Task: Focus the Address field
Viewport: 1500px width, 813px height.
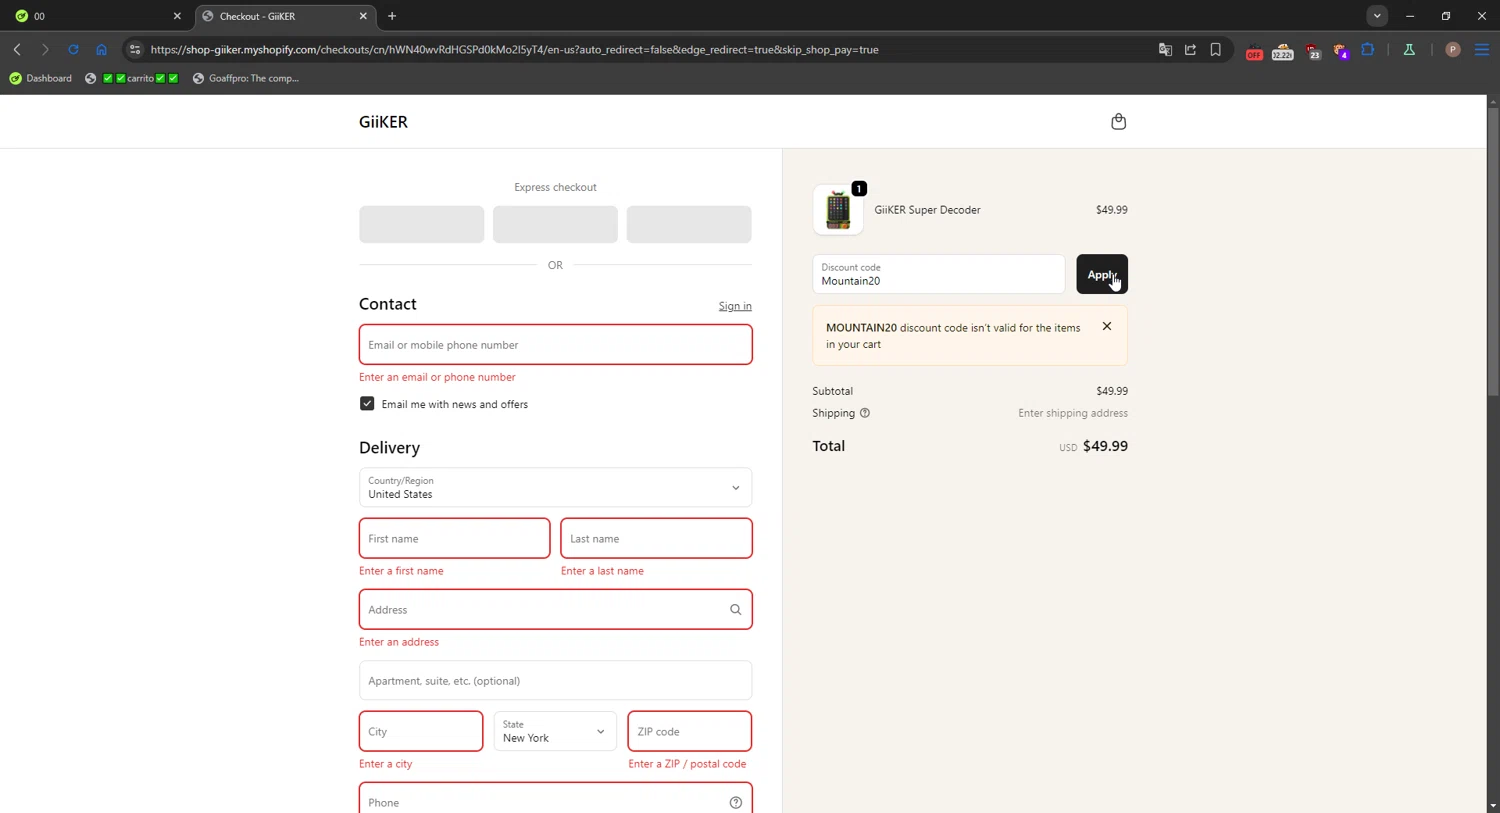Action: pyautogui.click(x=555, y=610)
